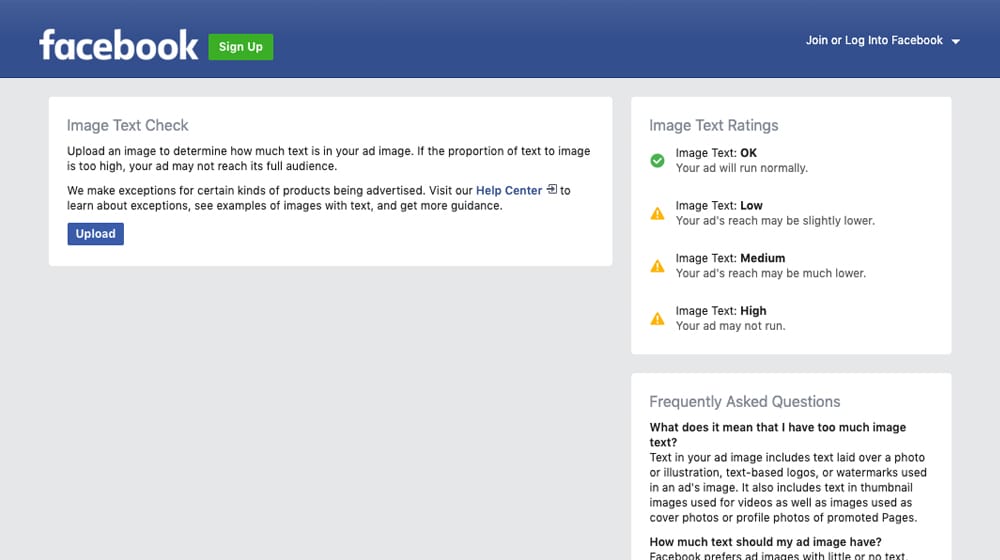The image size is (1000, 560).
Task: Click 'Your ad may not run.' text
Action: pyautogui.click(x=730, y=326)
